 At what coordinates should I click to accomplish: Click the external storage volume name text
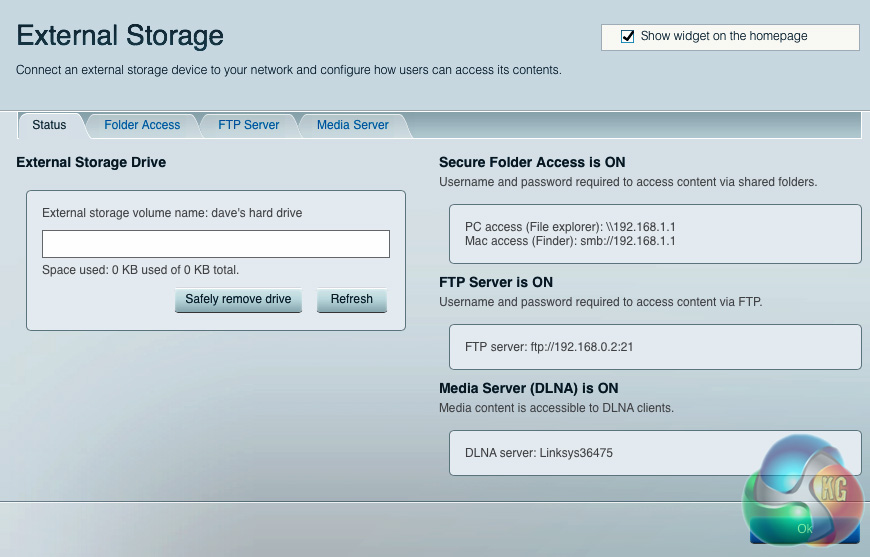tap(172, 213)
